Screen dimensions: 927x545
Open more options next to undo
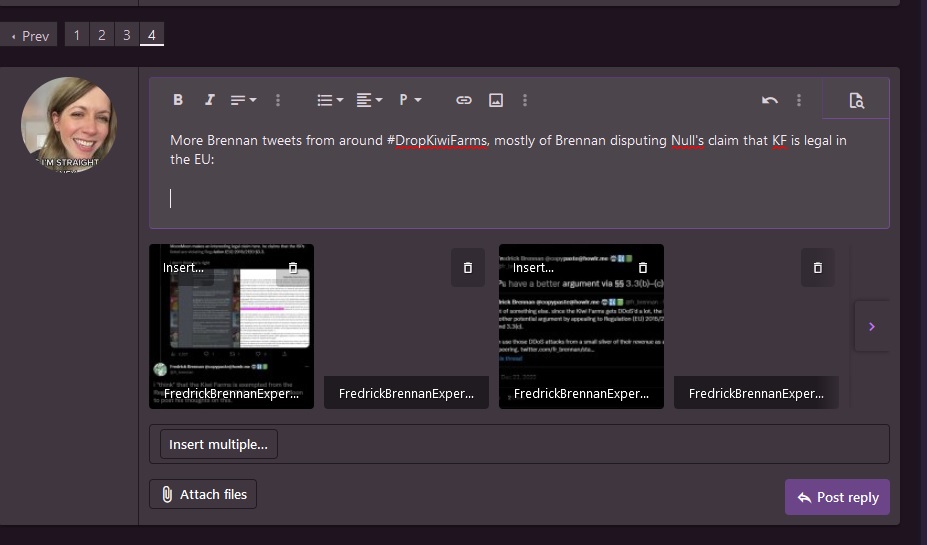pyautogui.click(x=798, y=100)
